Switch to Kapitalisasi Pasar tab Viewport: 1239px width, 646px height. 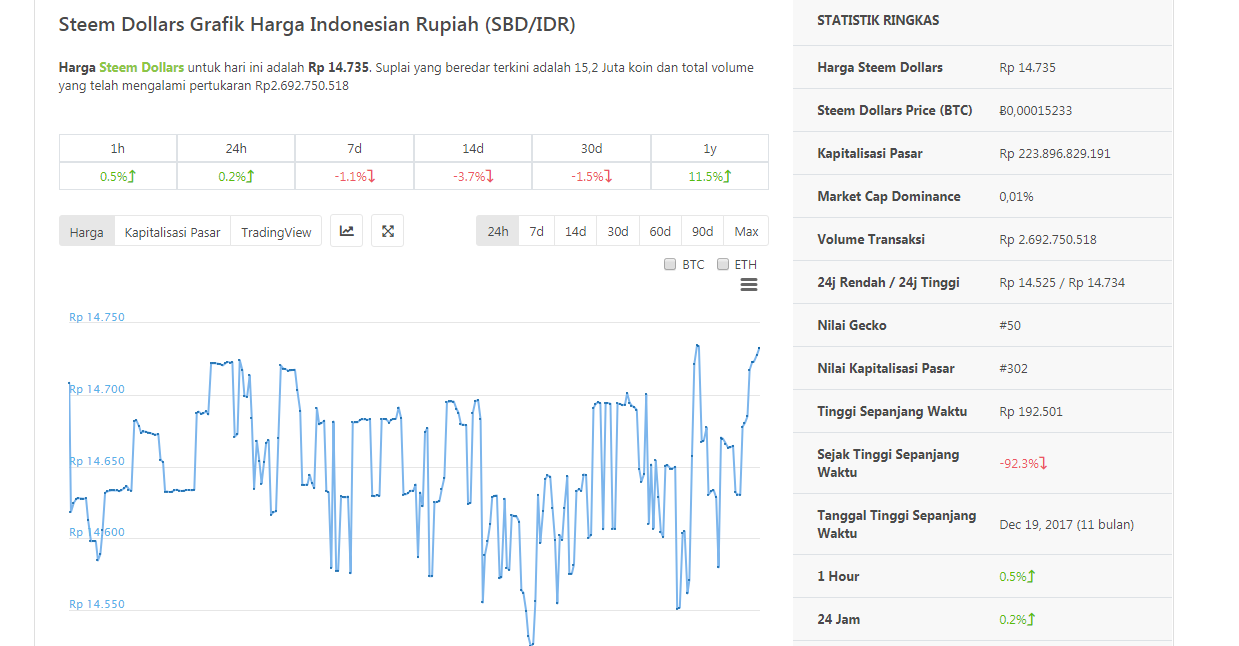(173, 232)
